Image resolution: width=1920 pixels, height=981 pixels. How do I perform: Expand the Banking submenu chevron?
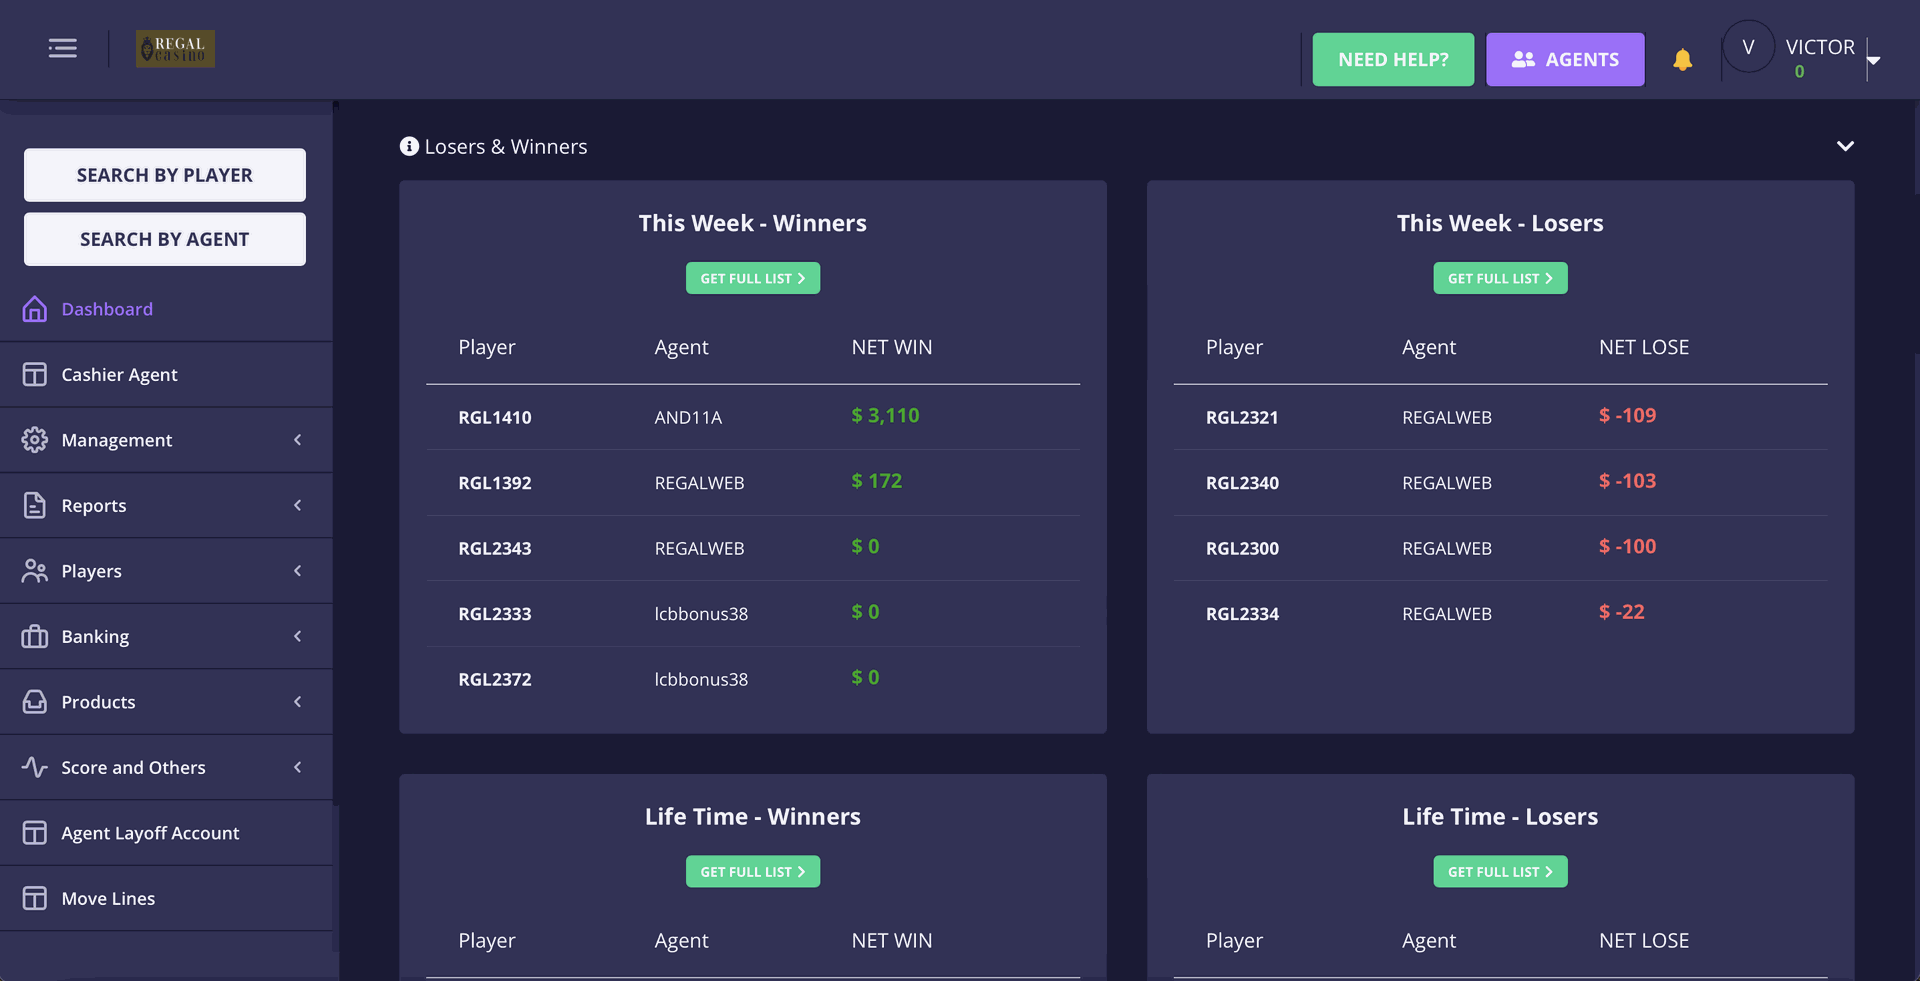(297, 636)
